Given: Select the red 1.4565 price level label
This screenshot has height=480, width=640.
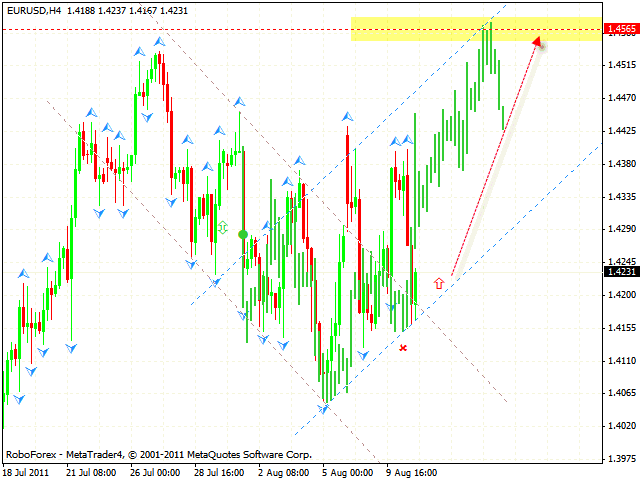Looking at the screenshot, I should point(621,29).
